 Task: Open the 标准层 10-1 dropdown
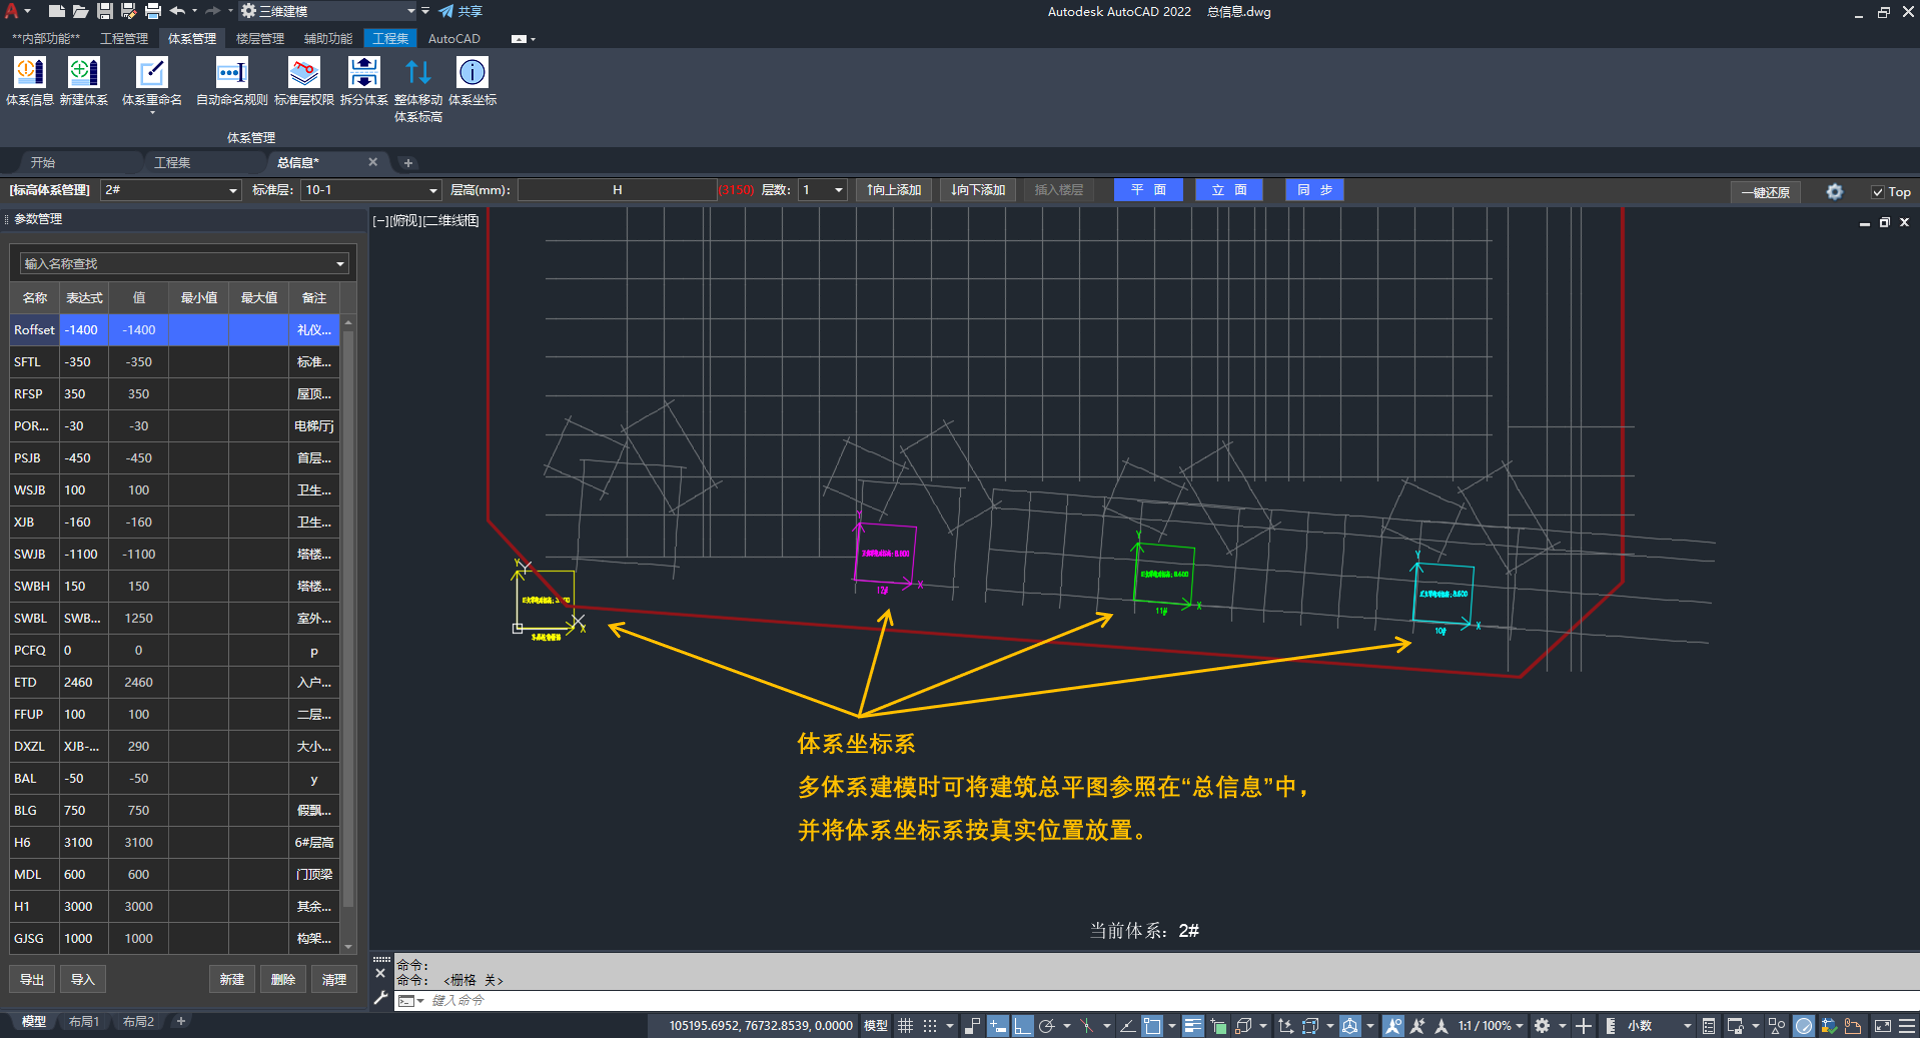tap(432, 190)
